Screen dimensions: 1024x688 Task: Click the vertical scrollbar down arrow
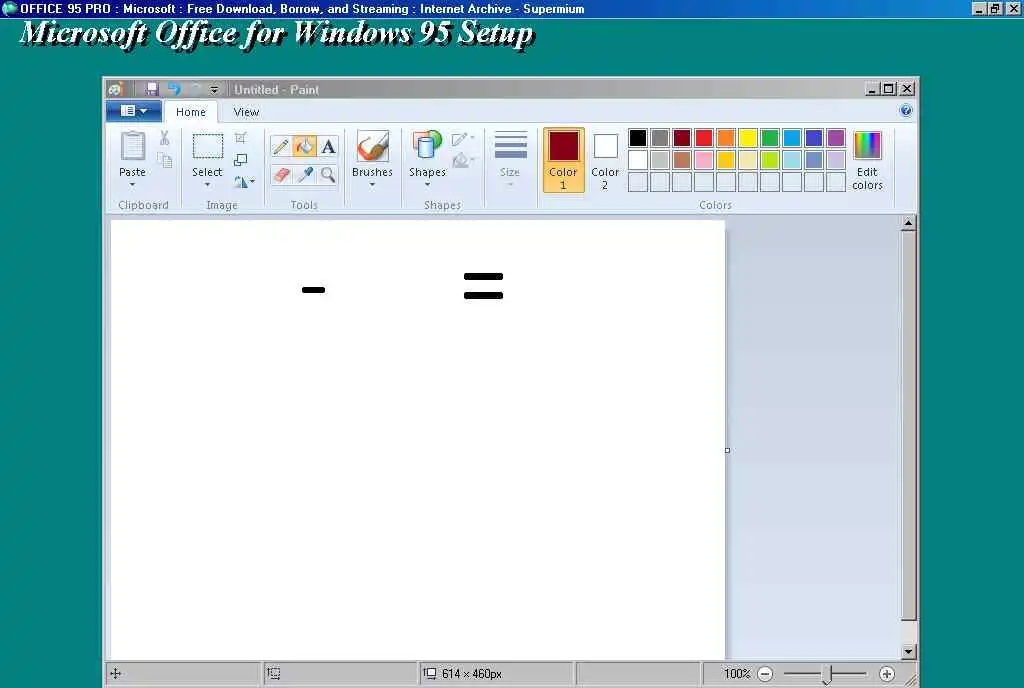[x=908, y=651]
